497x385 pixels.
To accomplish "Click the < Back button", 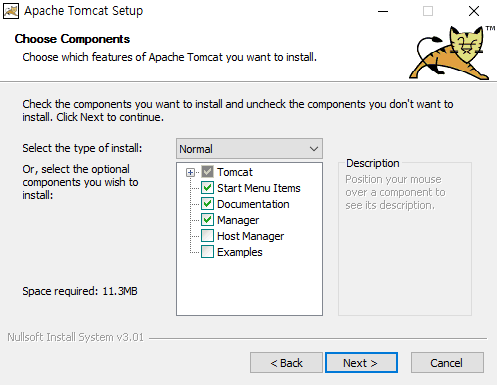I will [286, 363].
